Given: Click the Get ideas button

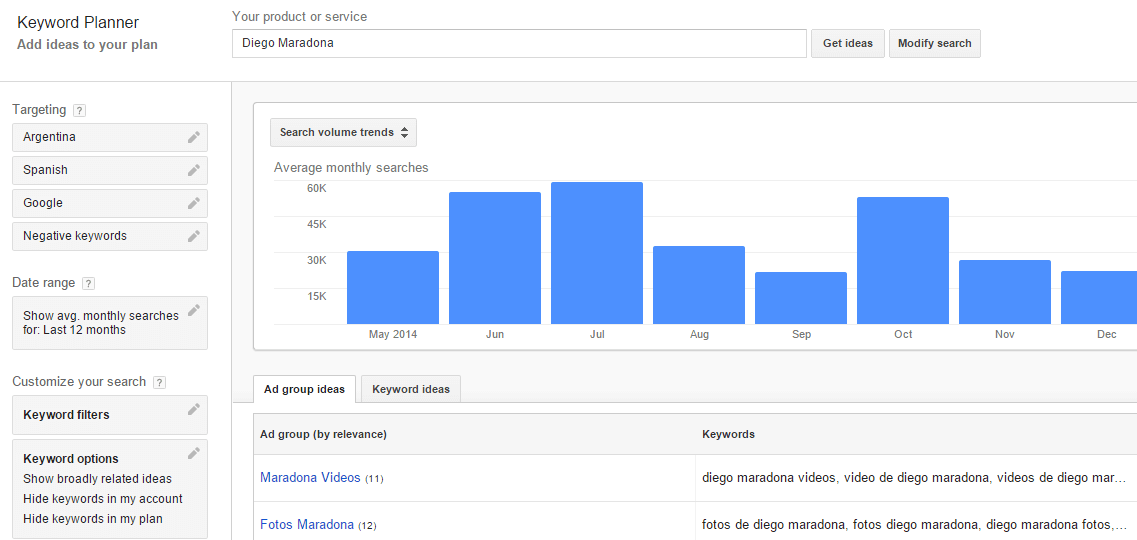Looking at the screenshot, I should (848, 43).
